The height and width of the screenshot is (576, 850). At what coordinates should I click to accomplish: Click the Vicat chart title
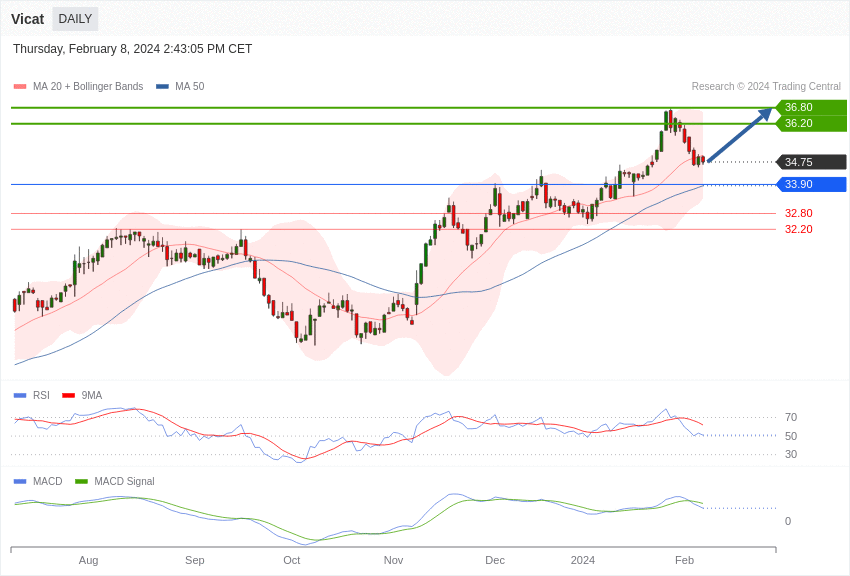click(27, 19)
